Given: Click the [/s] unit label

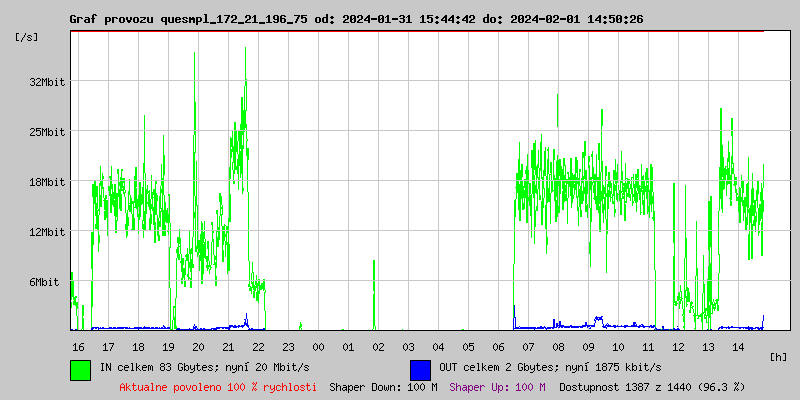Looking at the screenshot, I should [27, 37].
